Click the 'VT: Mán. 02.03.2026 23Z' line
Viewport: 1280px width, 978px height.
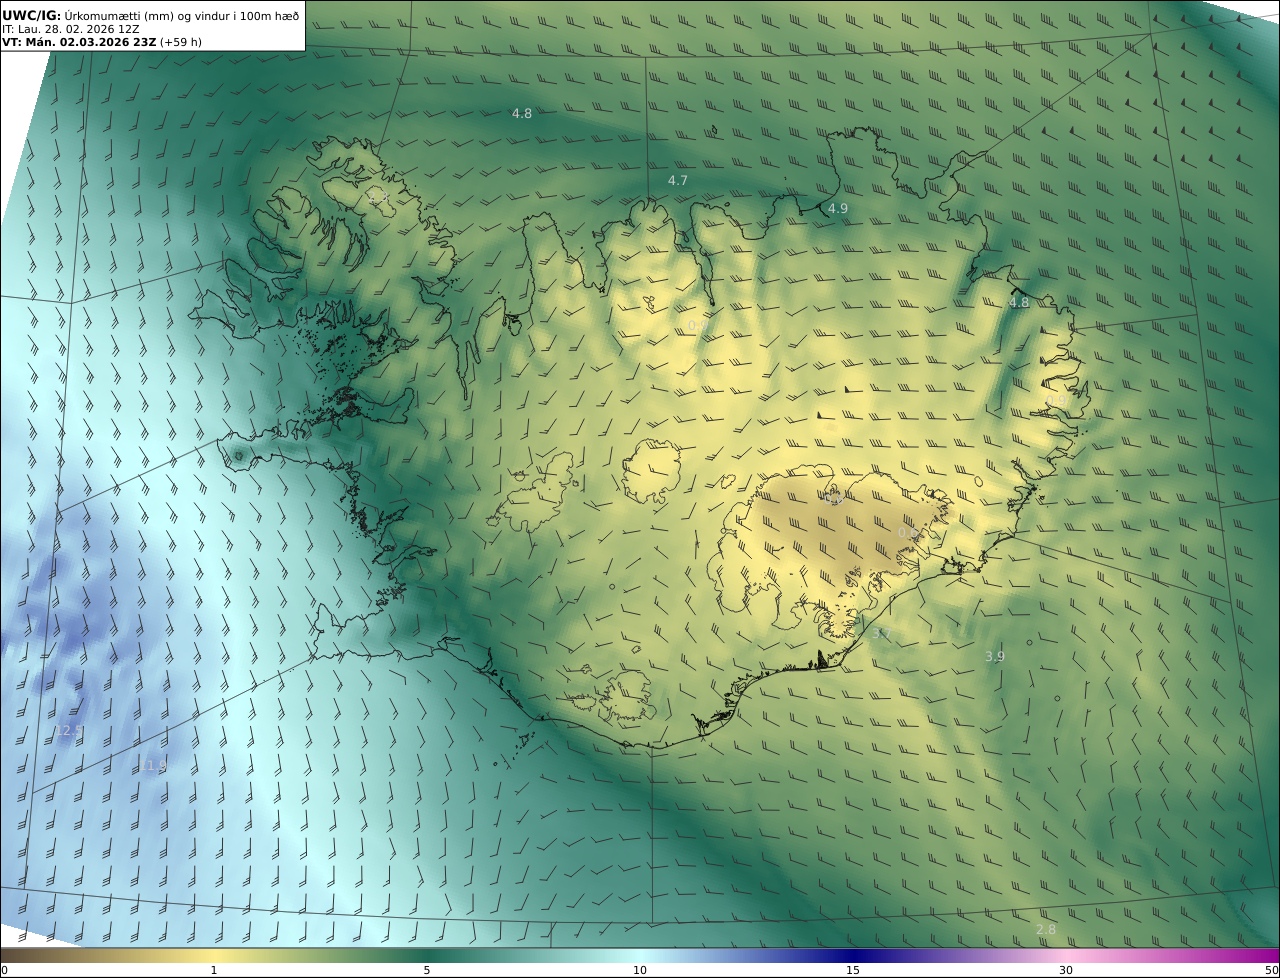[79, 42]
